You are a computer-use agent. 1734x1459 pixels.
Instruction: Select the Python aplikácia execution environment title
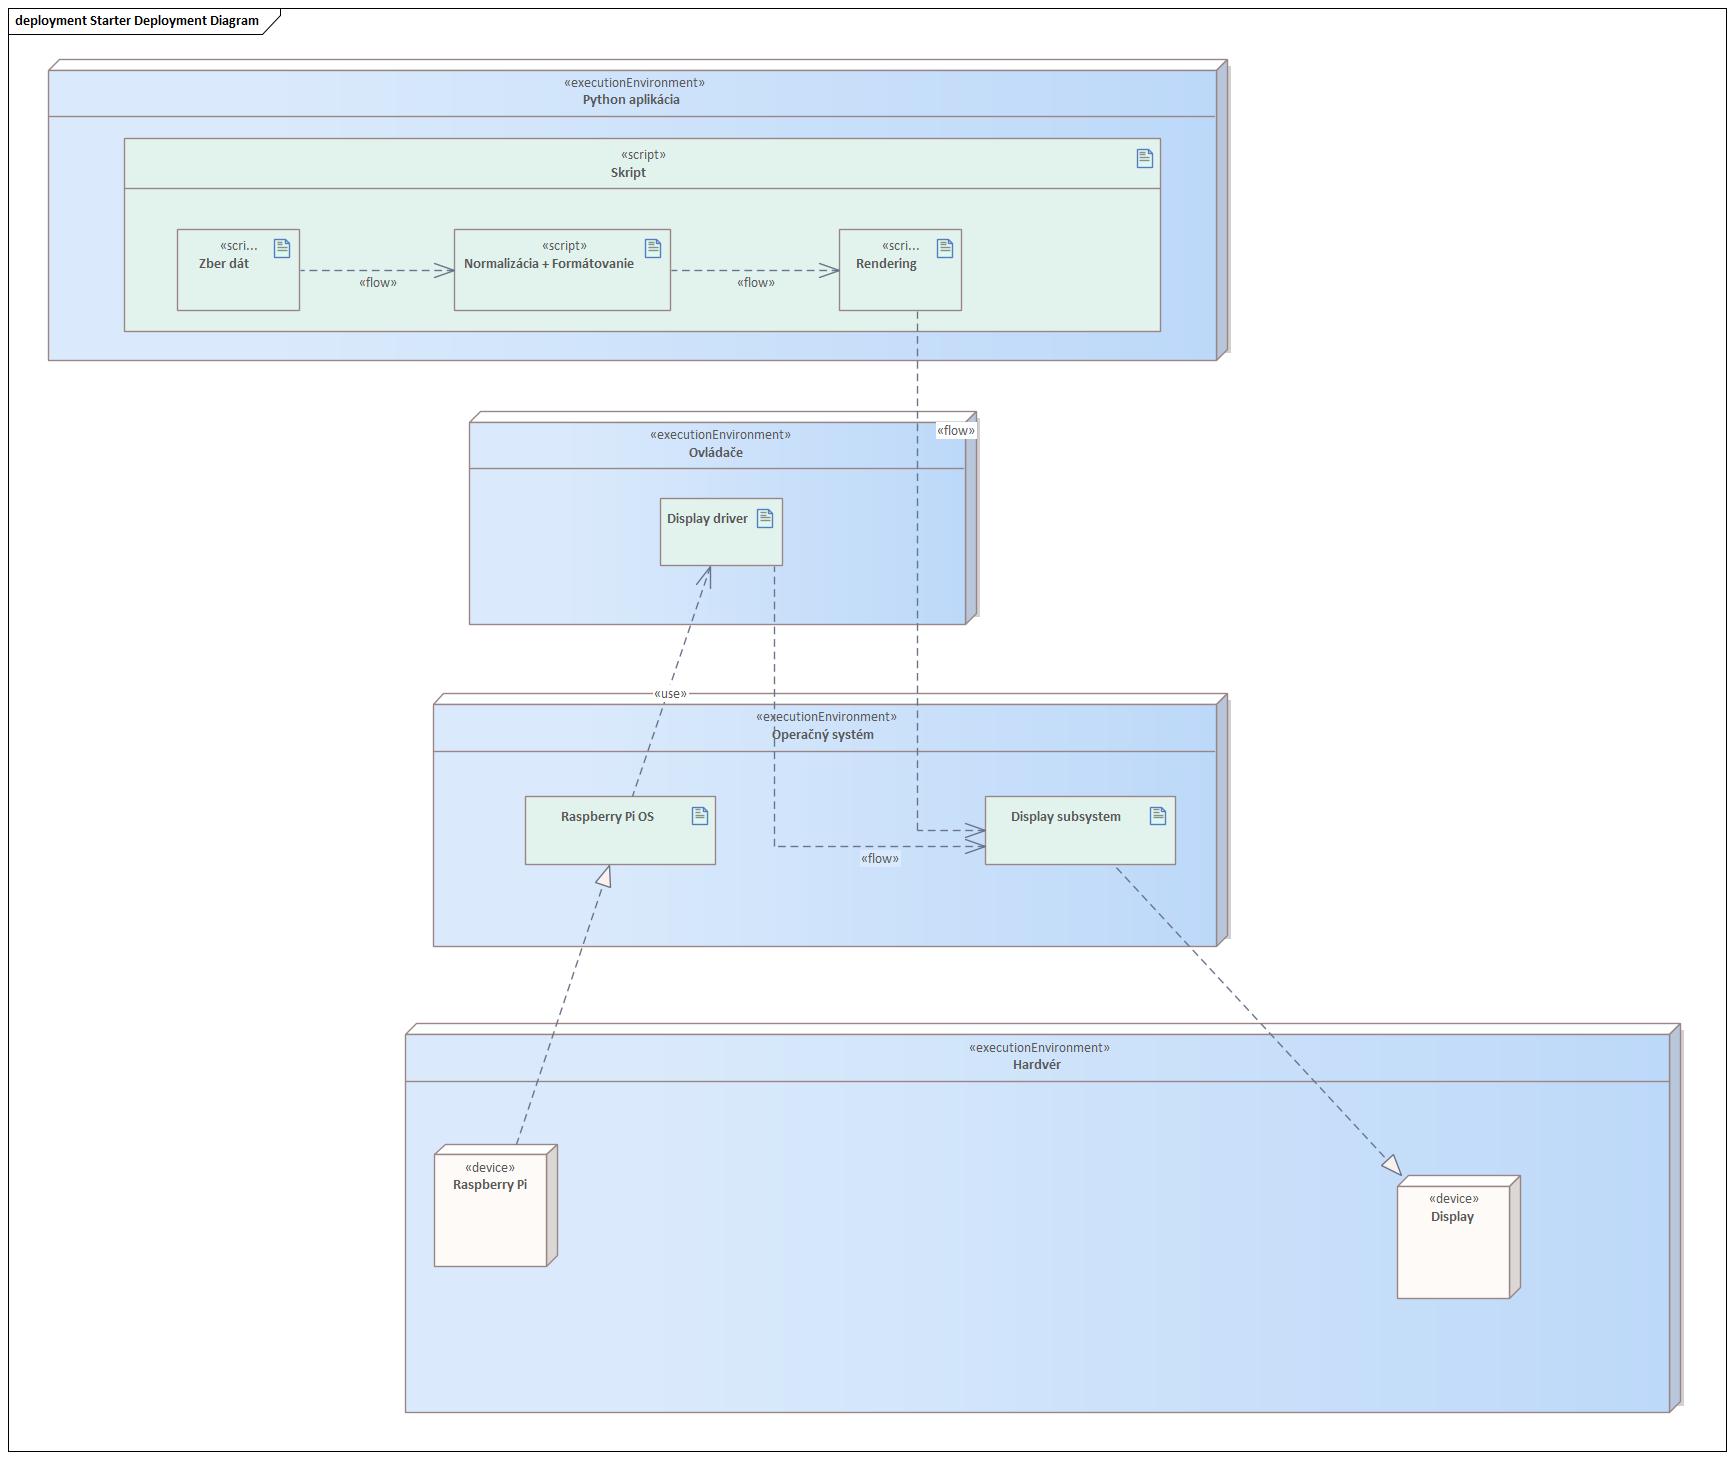631,100
